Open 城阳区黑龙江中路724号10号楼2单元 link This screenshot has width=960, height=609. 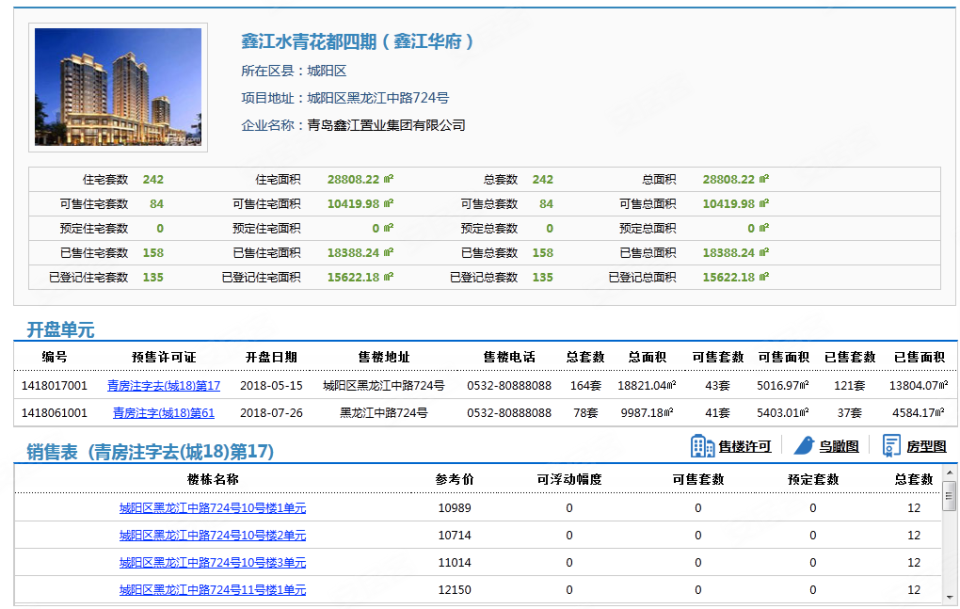(x=212, y=536)
